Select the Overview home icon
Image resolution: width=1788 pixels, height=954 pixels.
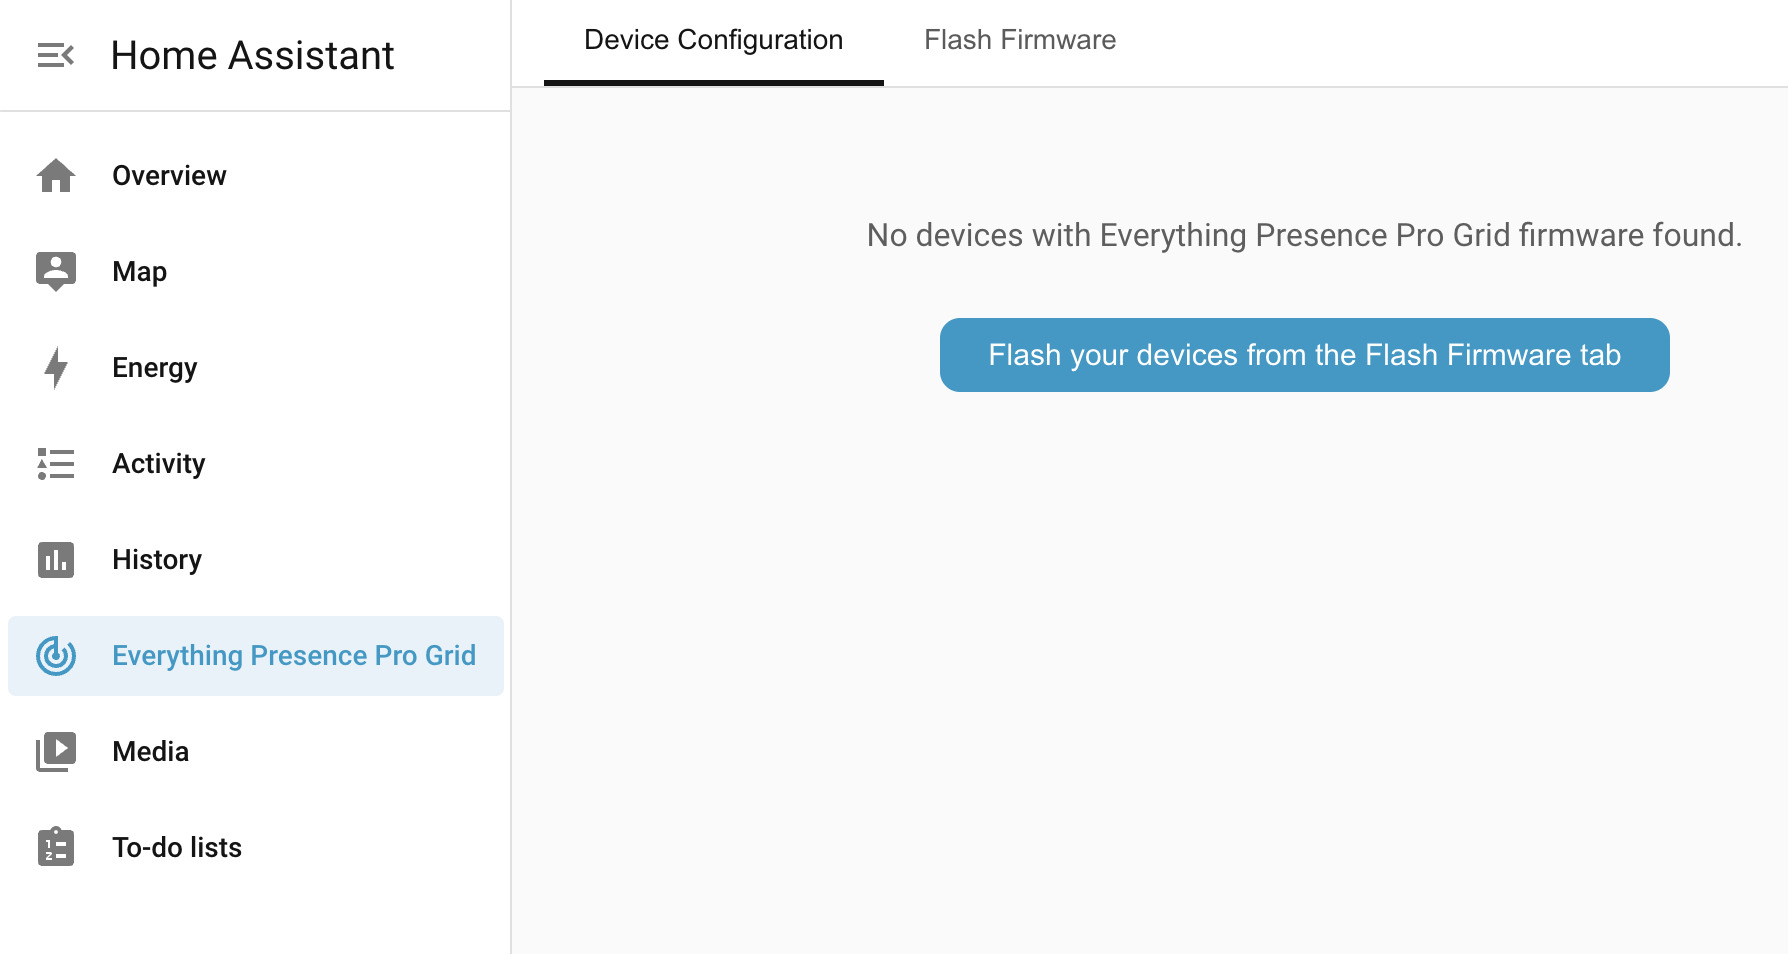55,175
